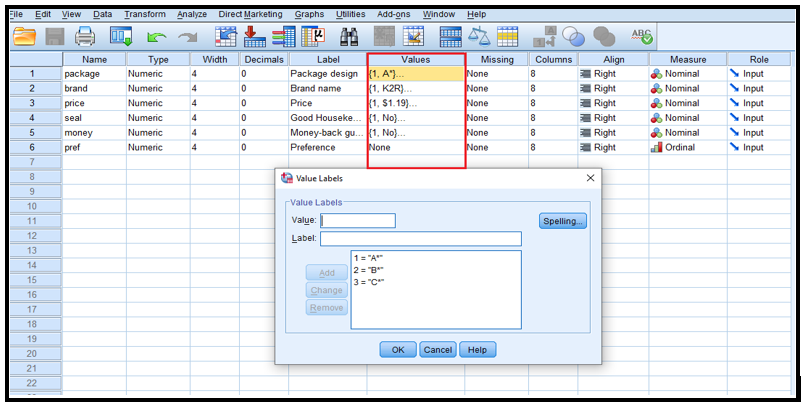Open a data document with folder icon
The image size is (807, 410).
click(25, 37)
